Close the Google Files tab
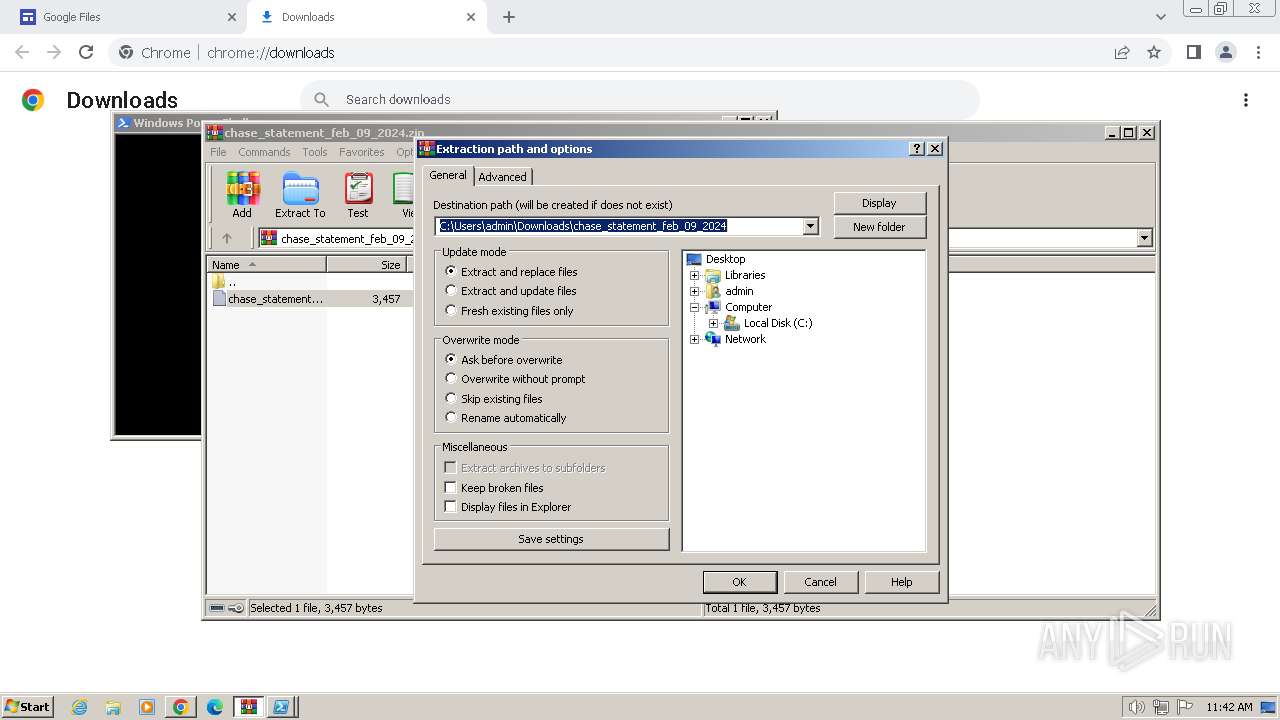Image resolution: width=1280 pixels, height=720 pixels. point(231,17)
